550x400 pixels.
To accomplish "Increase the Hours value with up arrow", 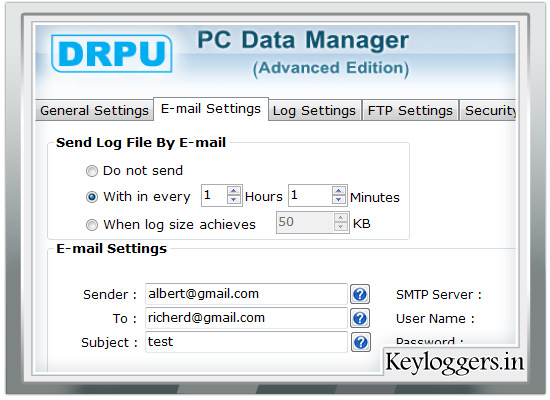I will coord(234,191).
